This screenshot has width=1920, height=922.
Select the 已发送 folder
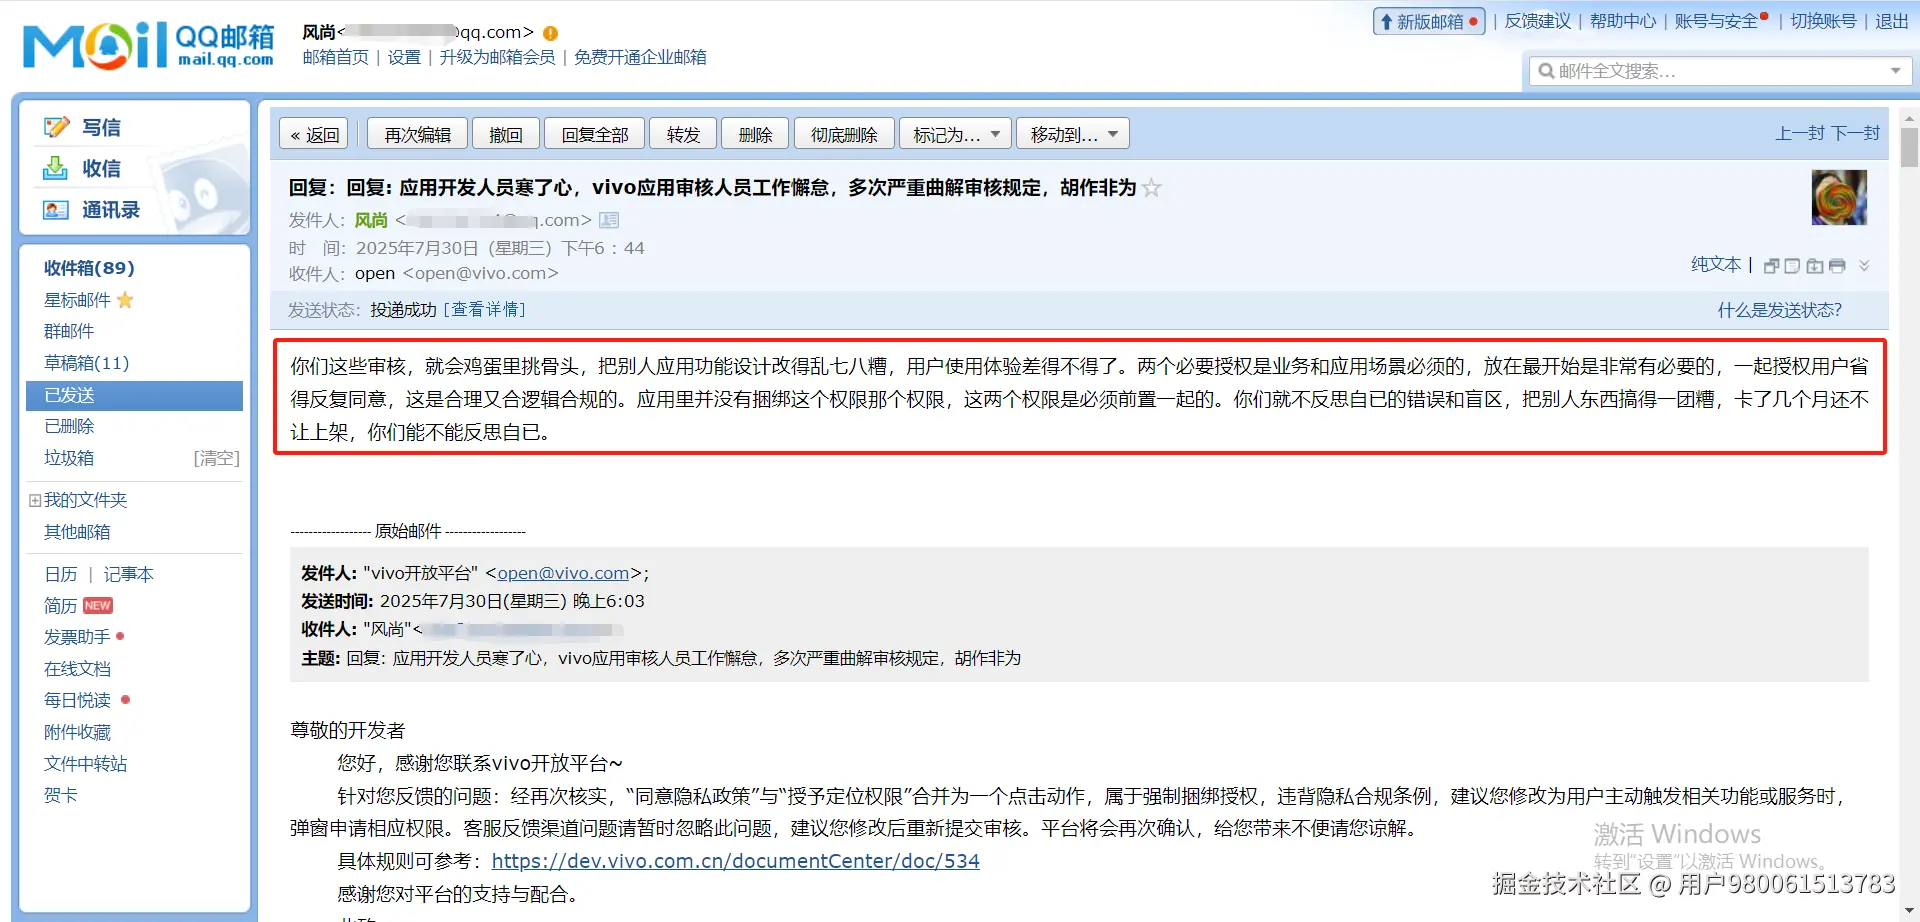point(134,395)
